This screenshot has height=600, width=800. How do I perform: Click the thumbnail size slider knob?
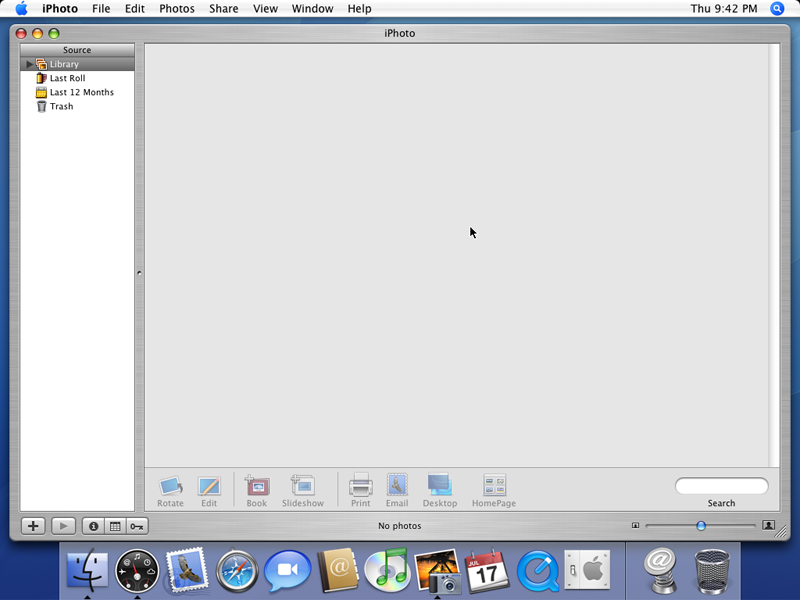pos(701,525)
